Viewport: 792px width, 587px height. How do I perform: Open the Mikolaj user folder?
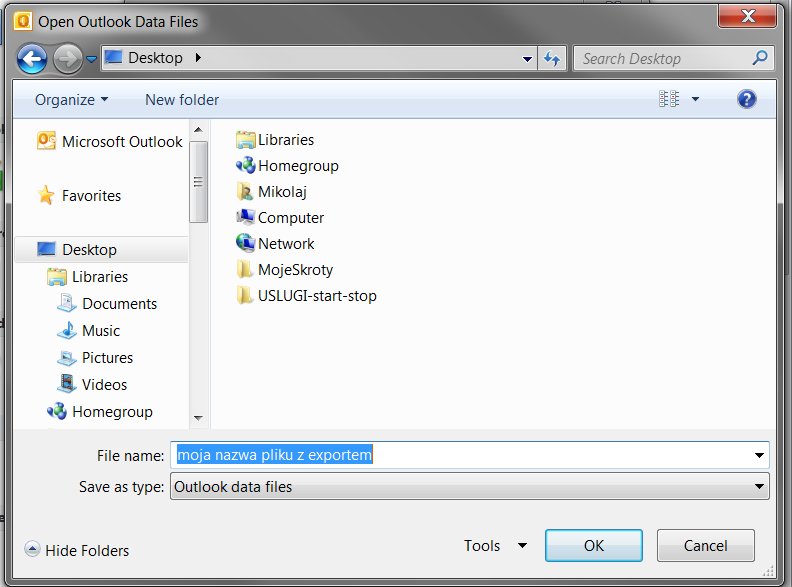click(284, 192)
